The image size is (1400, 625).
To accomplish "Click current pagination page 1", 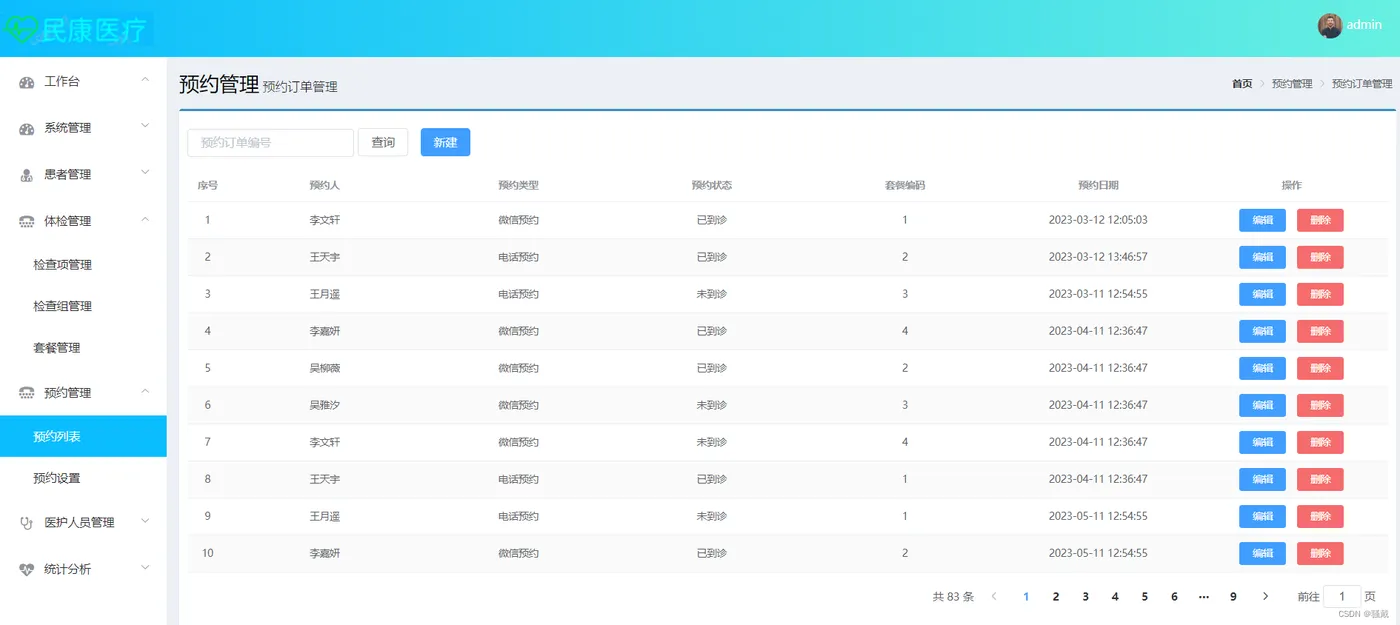I will 1026,597.
